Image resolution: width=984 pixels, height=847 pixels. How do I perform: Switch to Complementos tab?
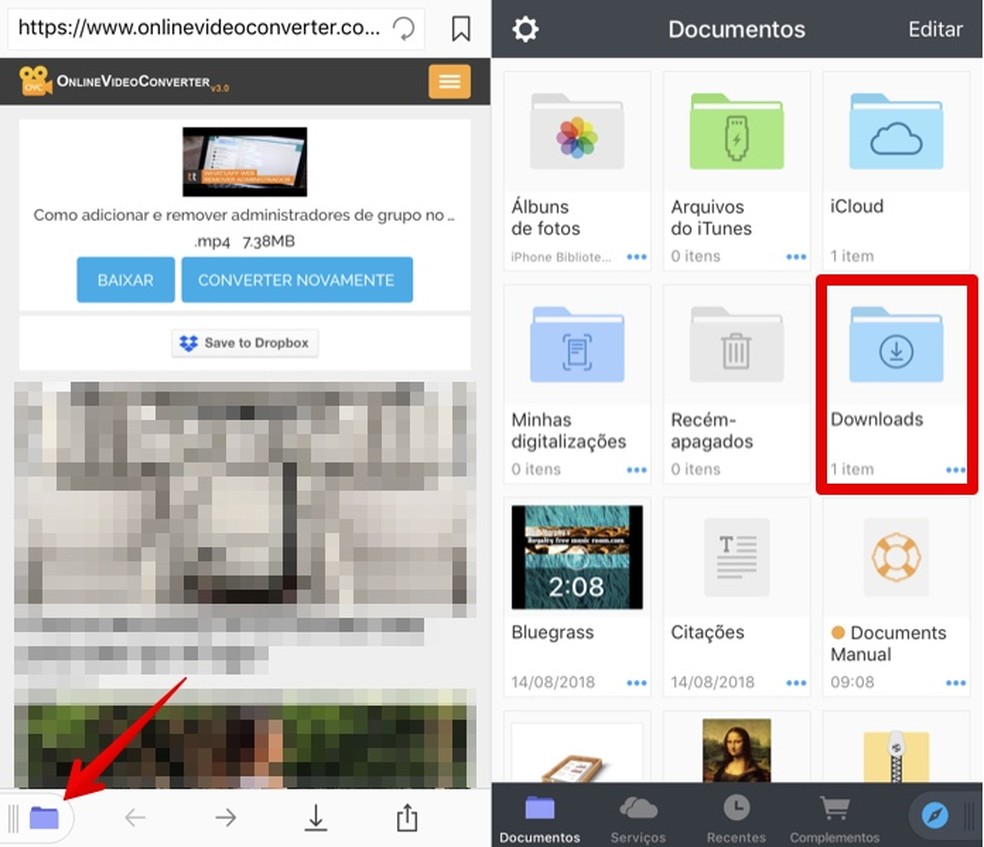tap(835, 818)
